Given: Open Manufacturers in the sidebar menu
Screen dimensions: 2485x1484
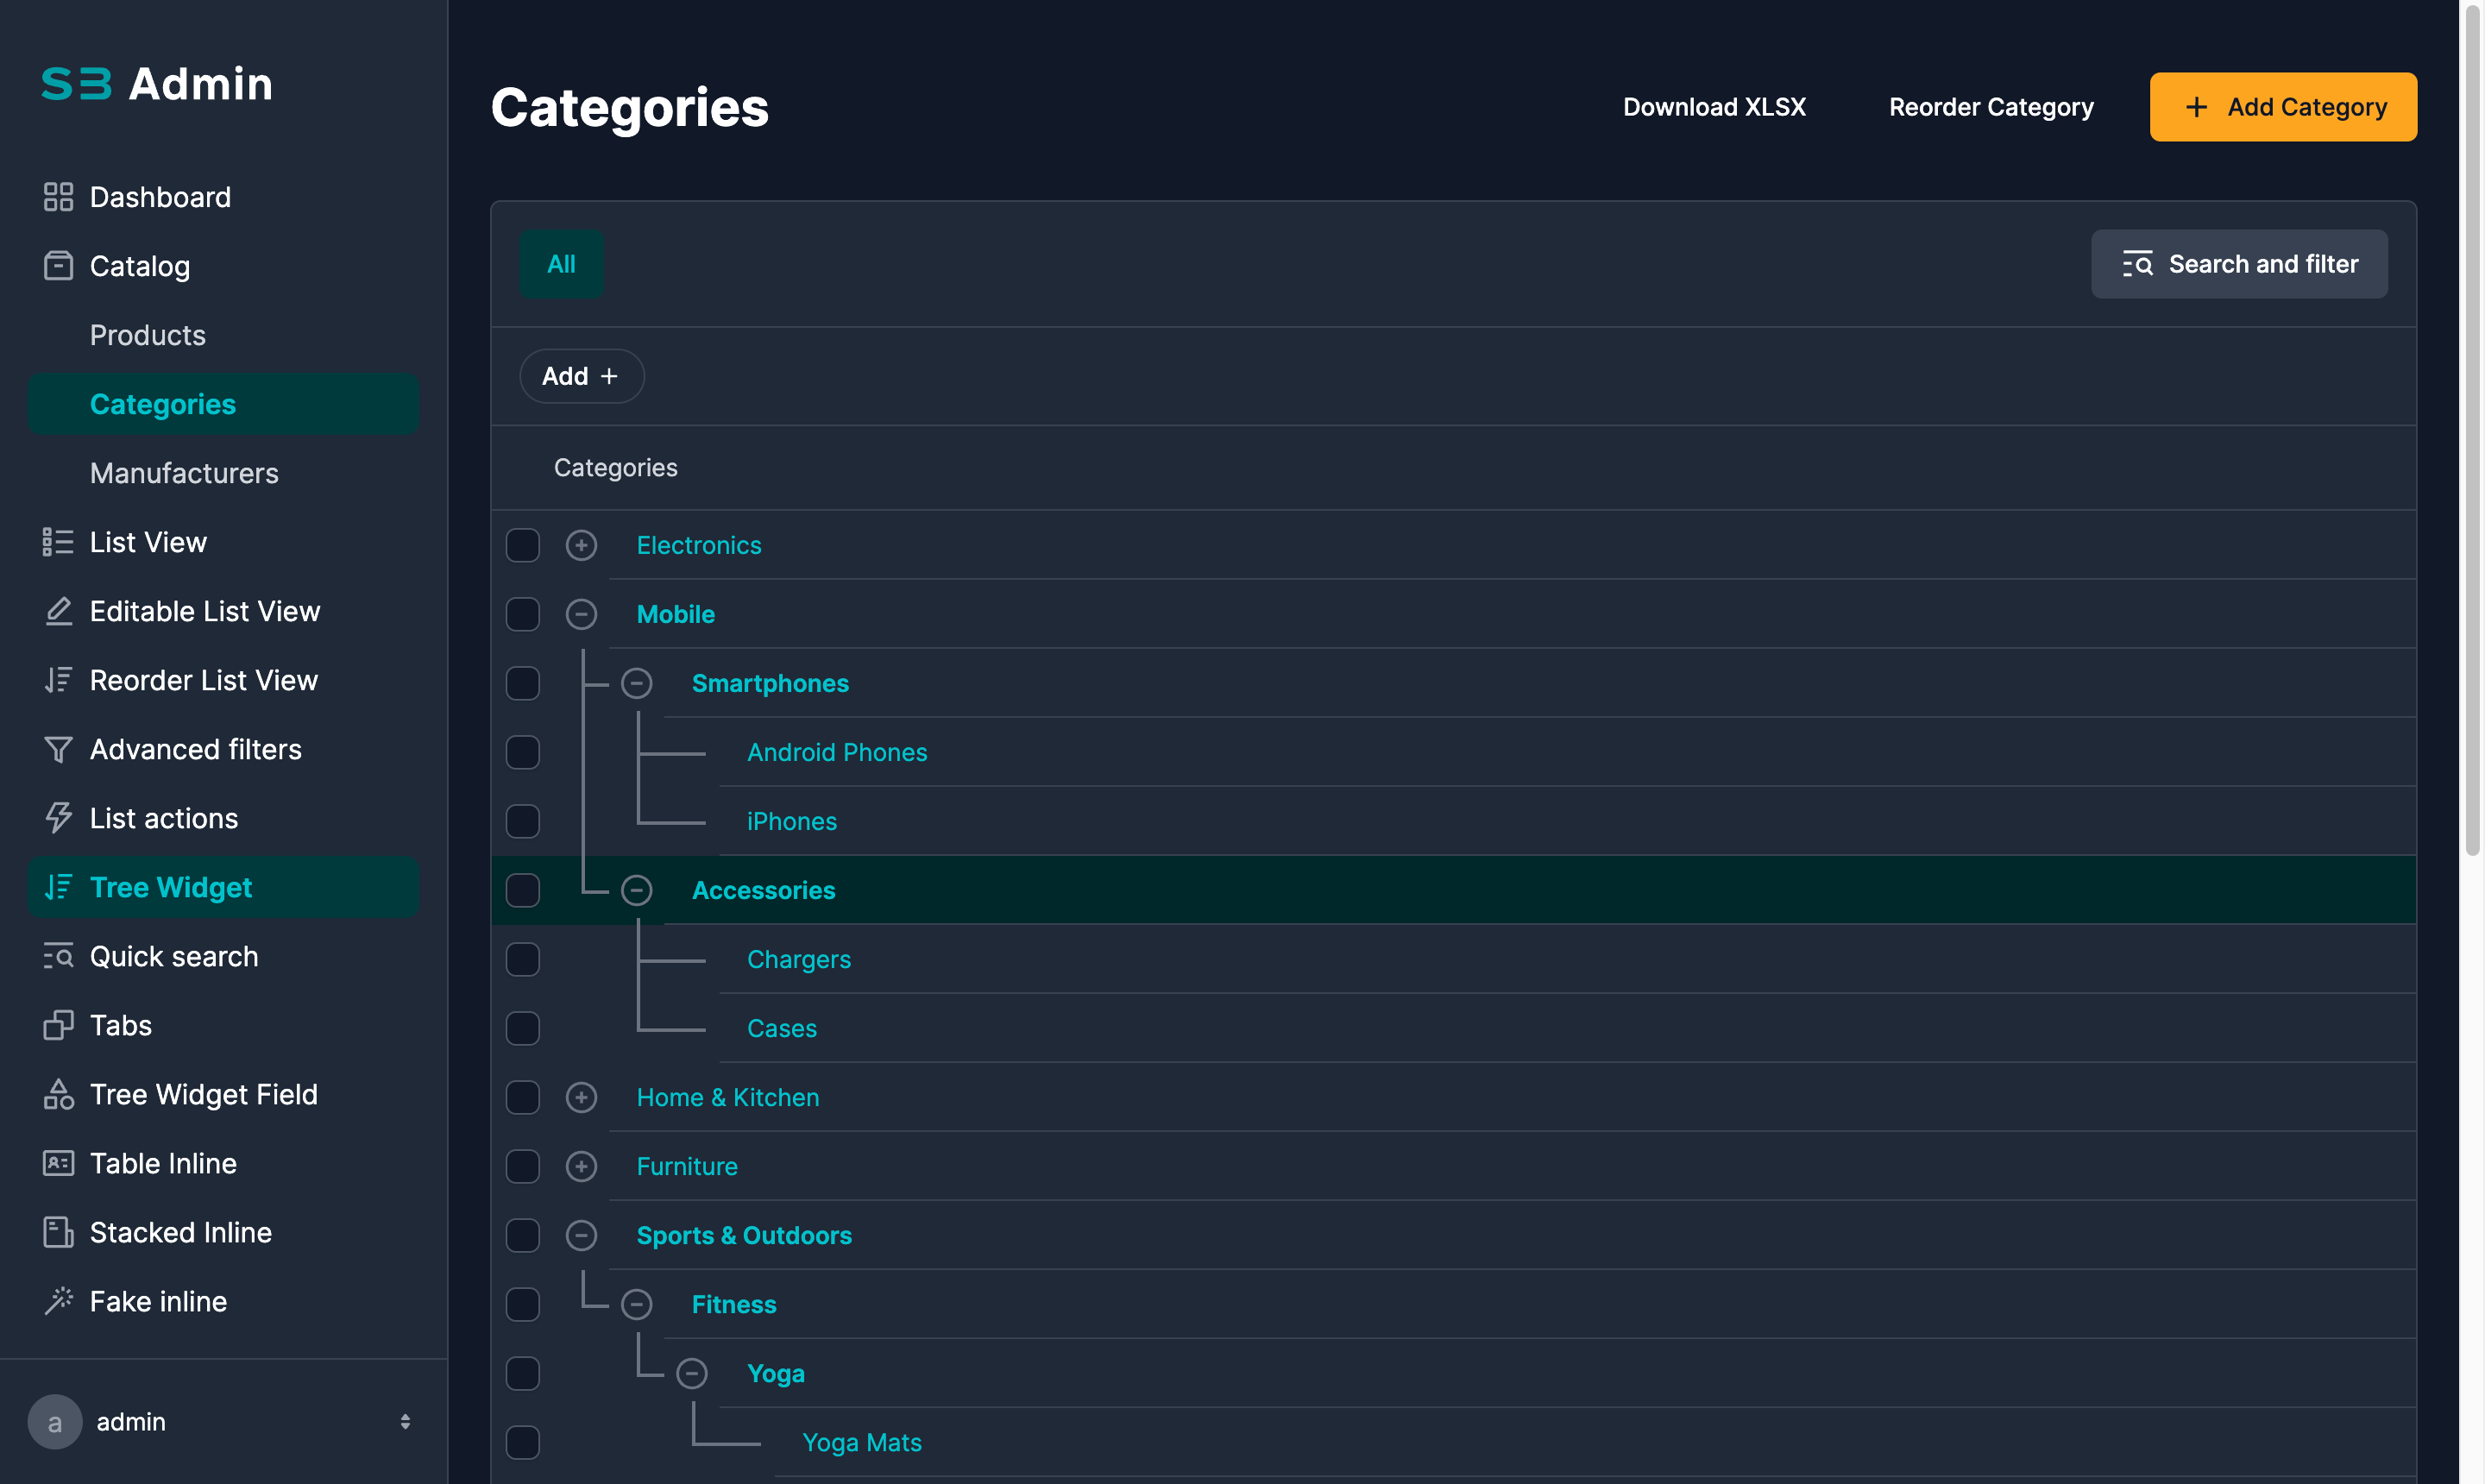Looking at the screenshot, I should (184, 473).
